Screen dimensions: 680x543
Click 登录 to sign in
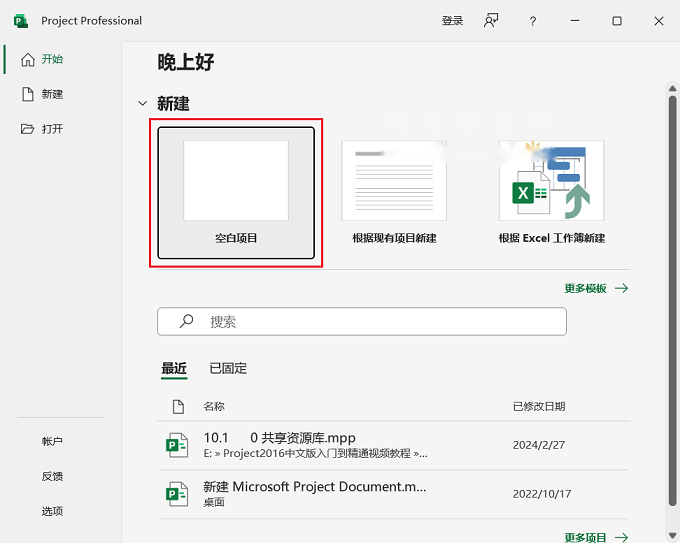[x=452, y=21]
